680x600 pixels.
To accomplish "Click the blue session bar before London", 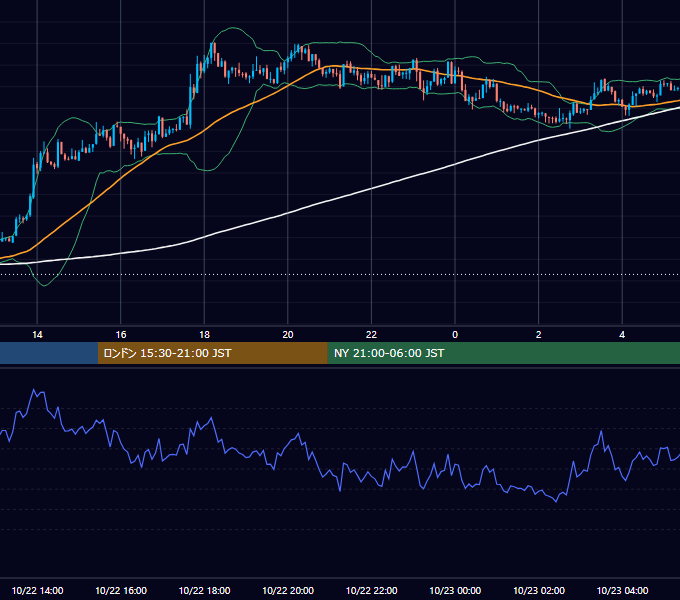I will (49, 353).
